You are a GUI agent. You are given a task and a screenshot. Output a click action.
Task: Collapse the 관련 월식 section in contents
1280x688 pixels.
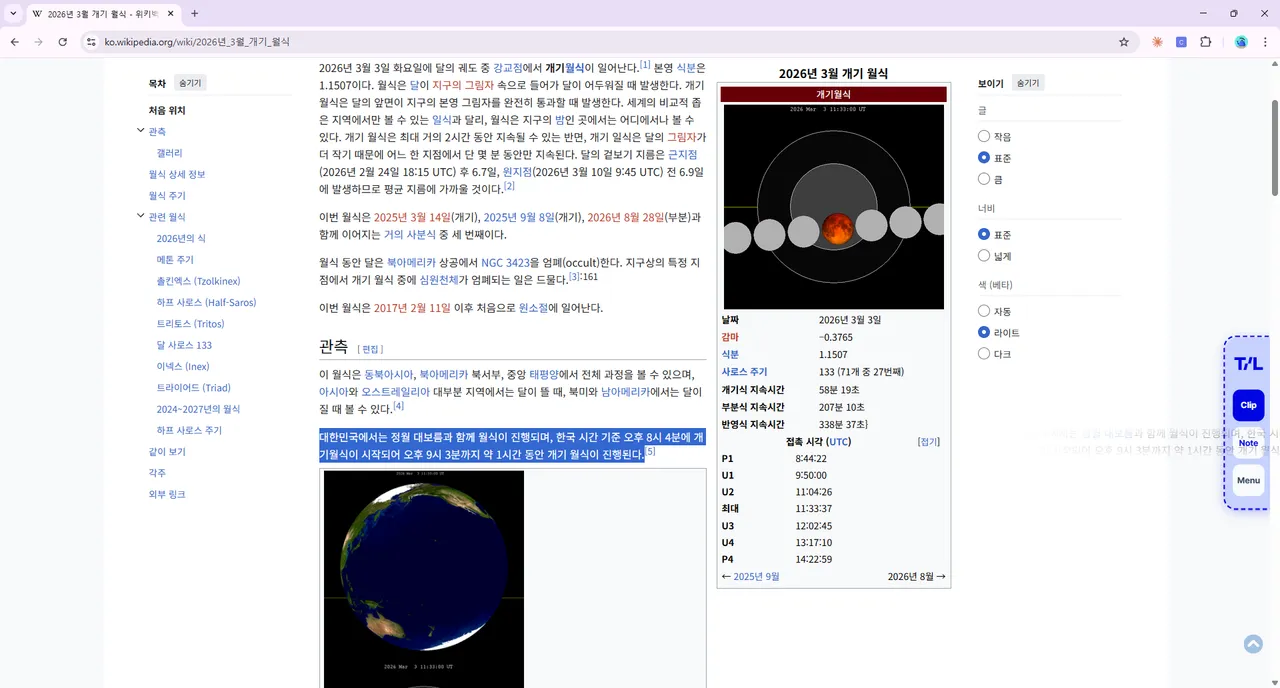coord(141,216)
